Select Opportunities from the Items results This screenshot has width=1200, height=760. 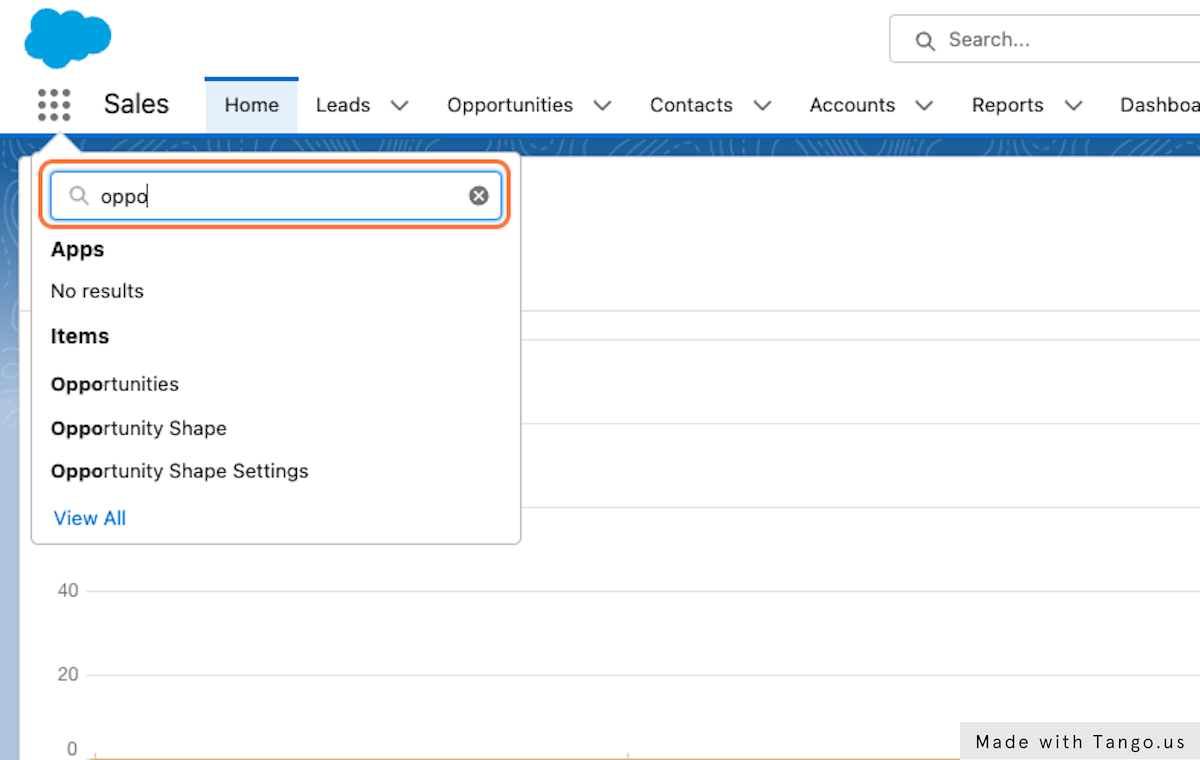(115, 384)
